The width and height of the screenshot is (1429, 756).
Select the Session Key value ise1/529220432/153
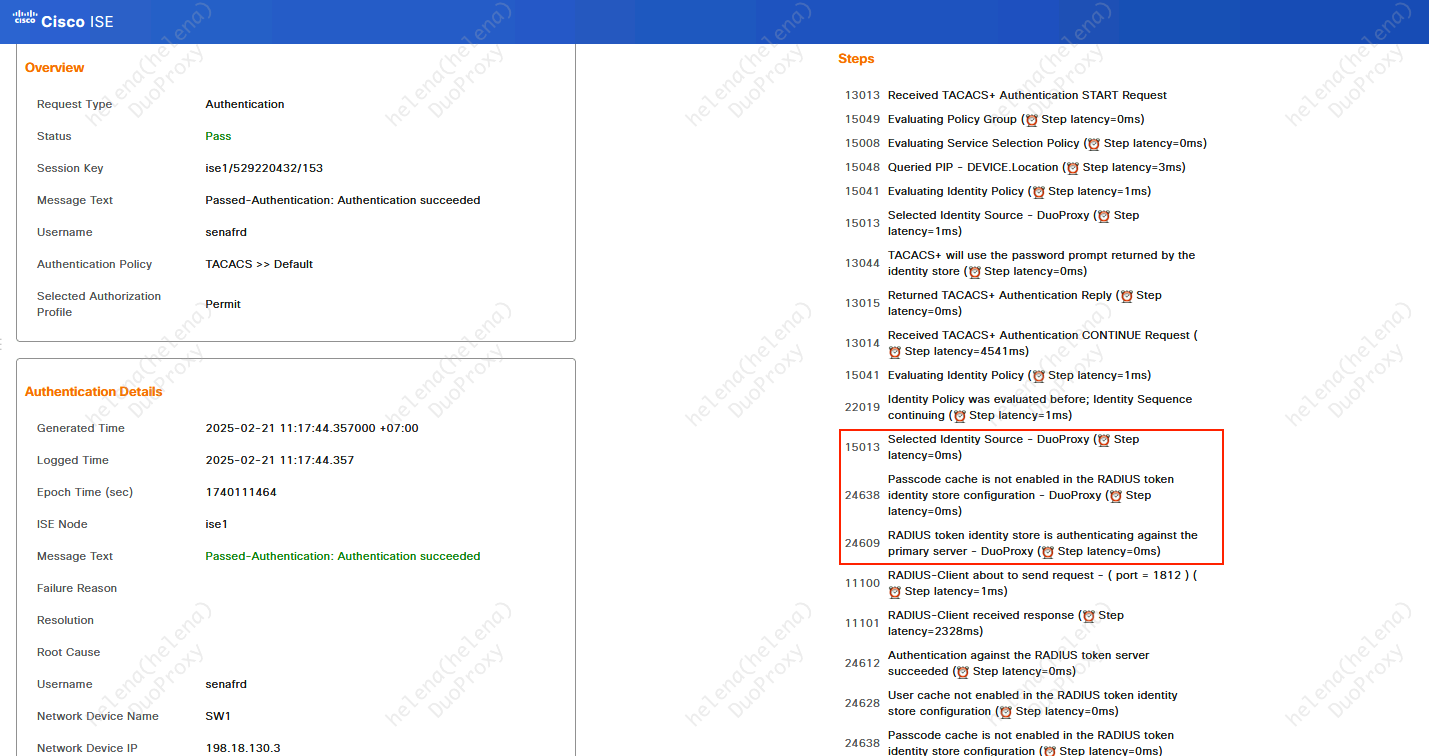point(264,168)
